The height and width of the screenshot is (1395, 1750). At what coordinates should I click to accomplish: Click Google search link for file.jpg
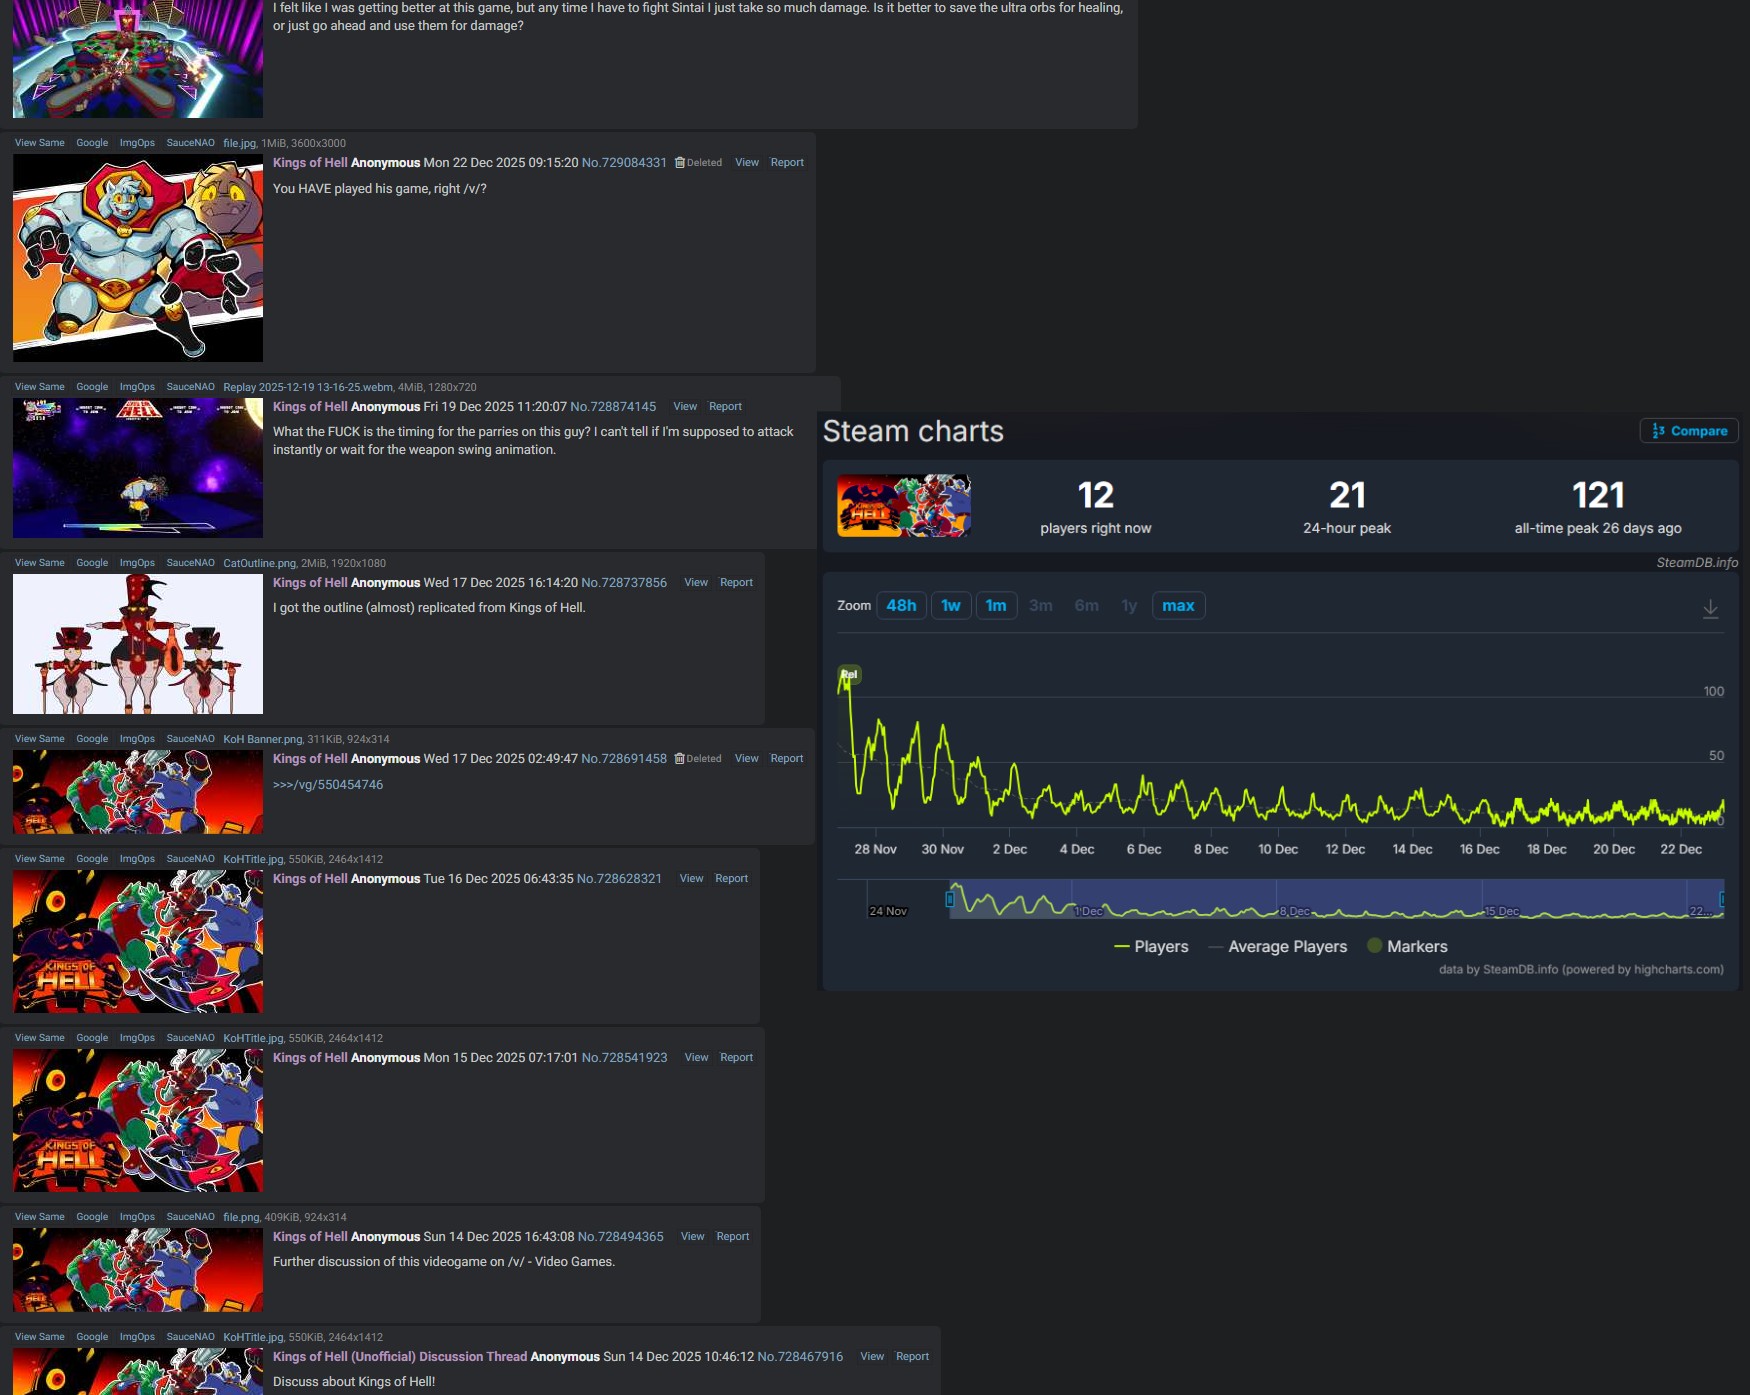pyautogui.click(x=92, y=143)
